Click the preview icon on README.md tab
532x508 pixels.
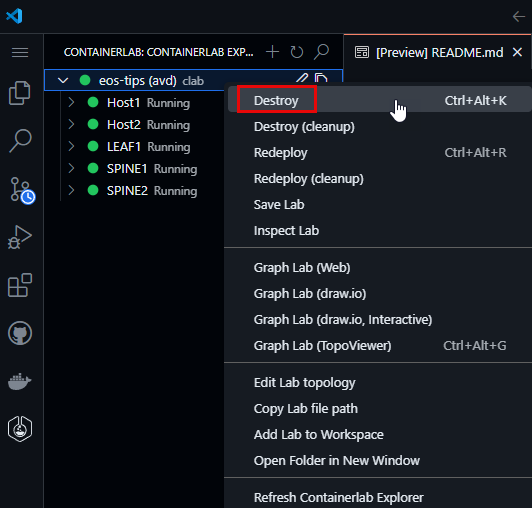362,52
